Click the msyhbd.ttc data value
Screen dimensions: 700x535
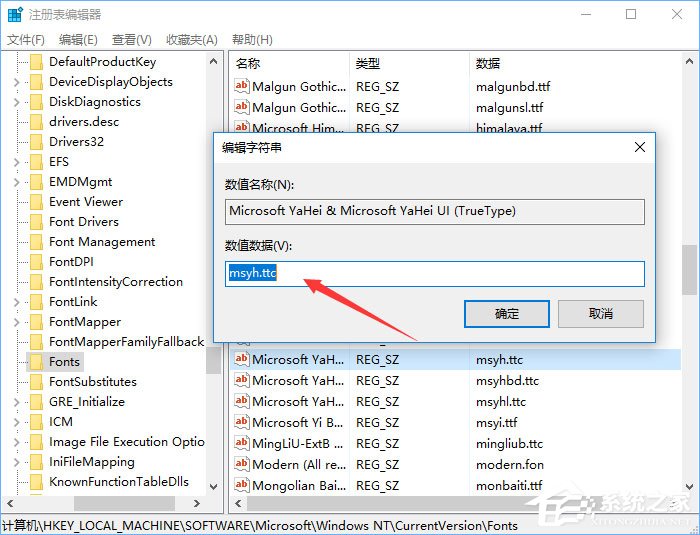point(508,381)
